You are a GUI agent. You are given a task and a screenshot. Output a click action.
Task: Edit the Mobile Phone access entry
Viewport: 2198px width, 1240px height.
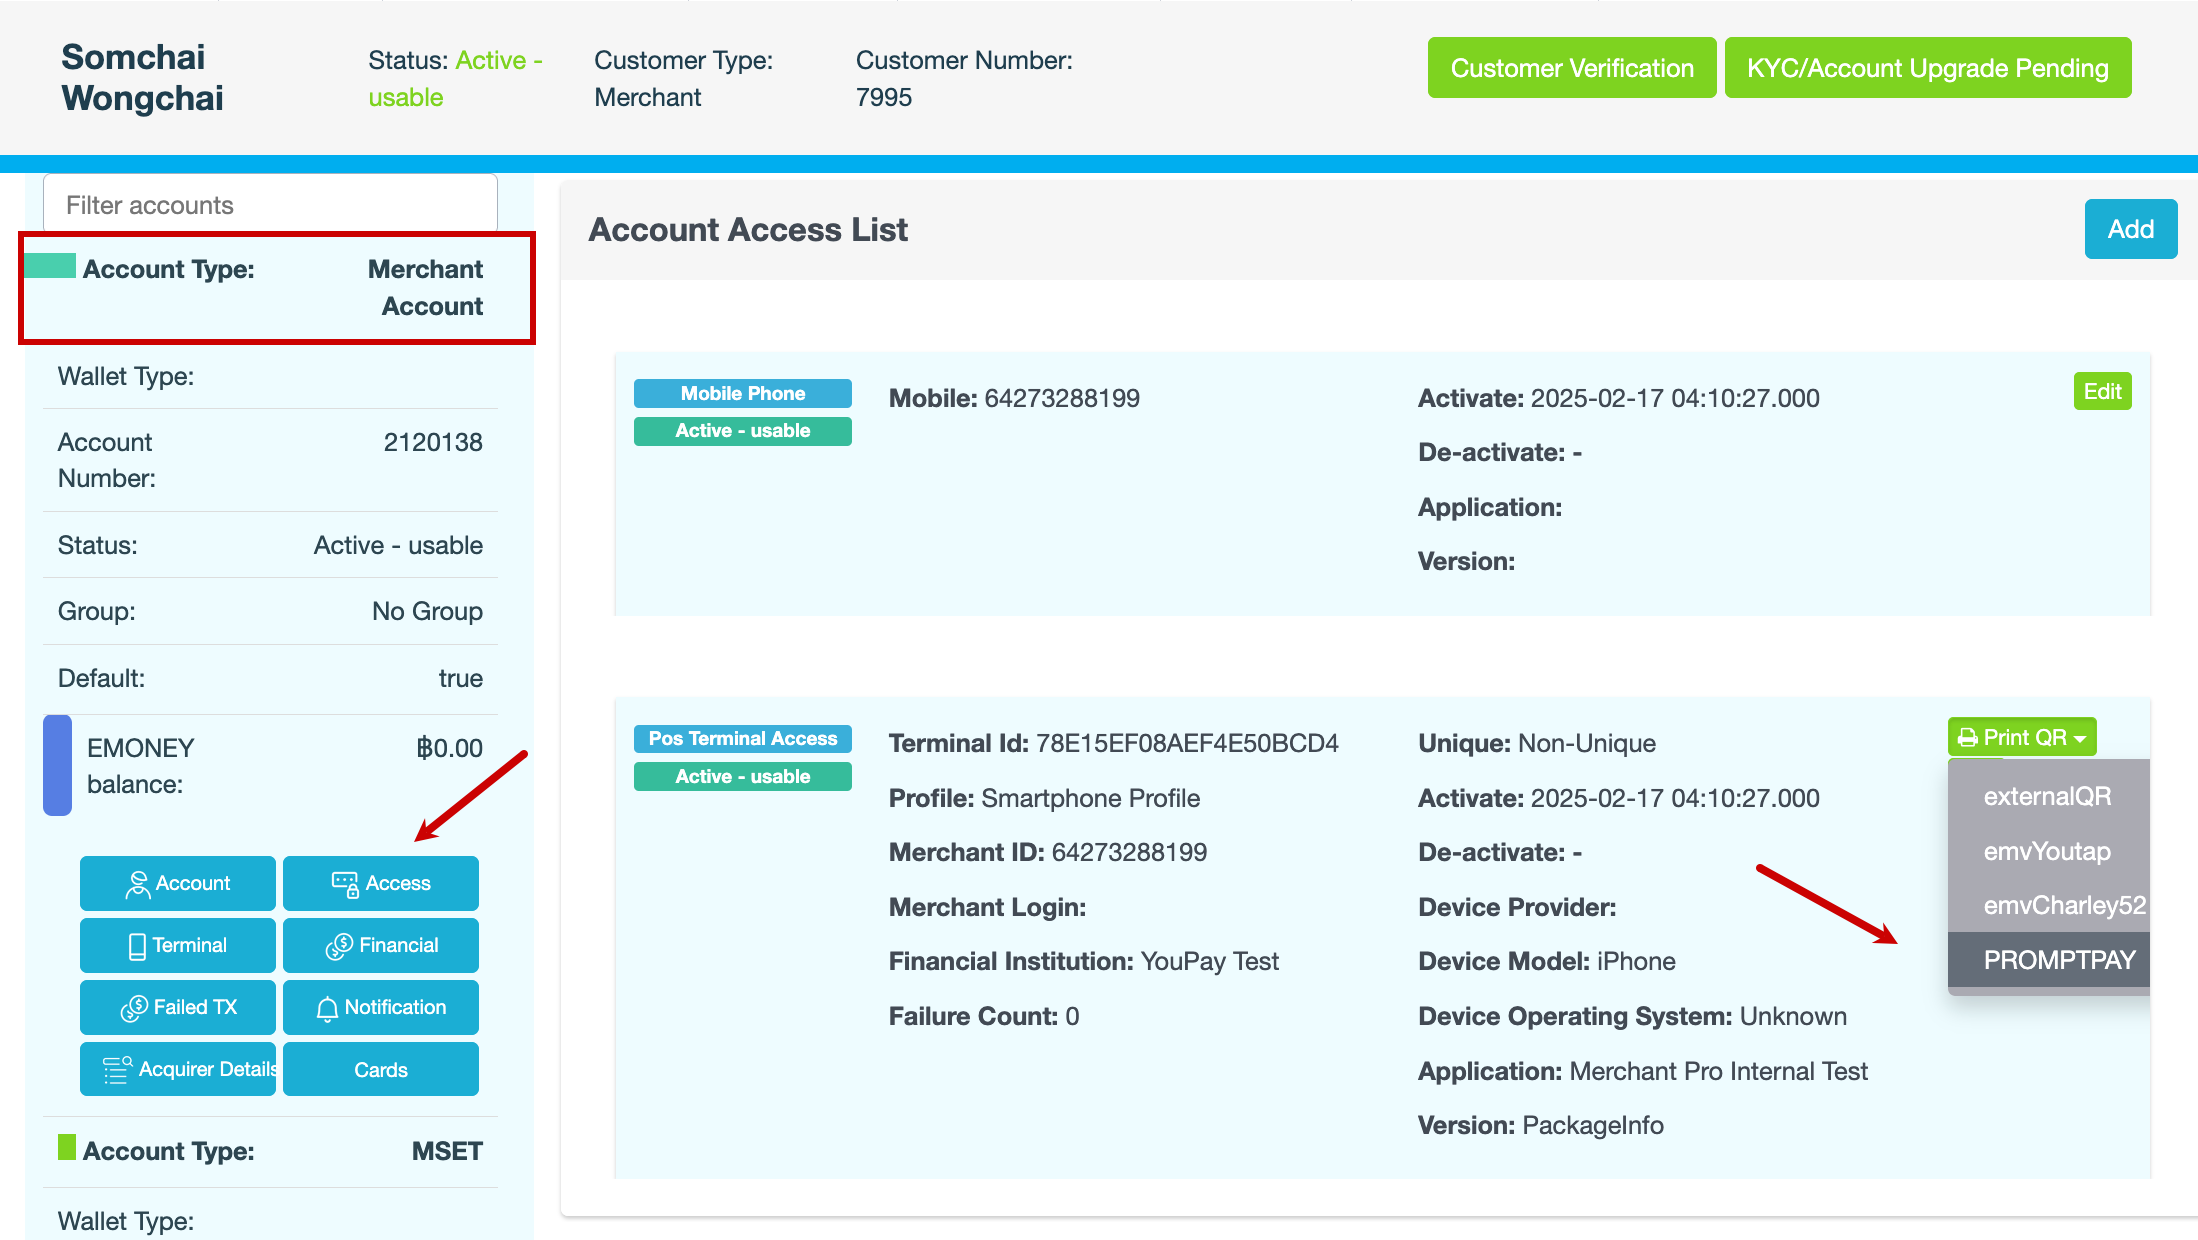[x=2102, y=392]
